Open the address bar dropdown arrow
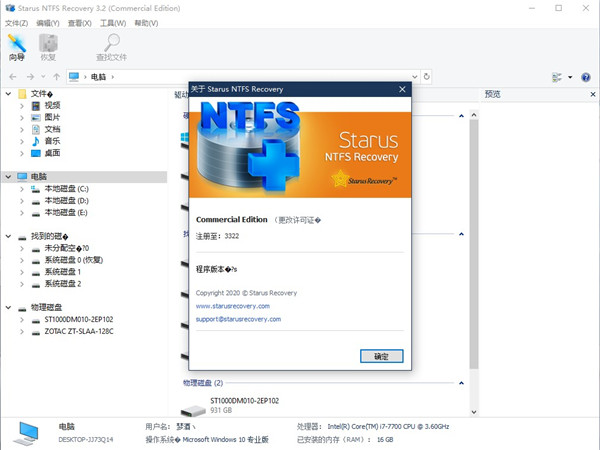The image size is (600, 450). point(414,77)
